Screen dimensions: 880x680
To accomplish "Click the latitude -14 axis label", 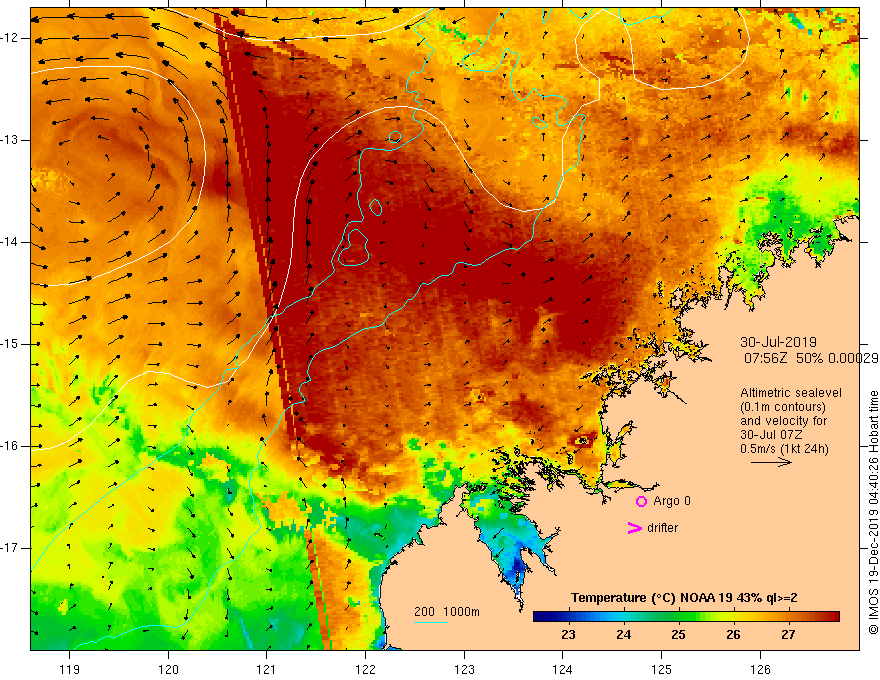I will coord(10,242).
